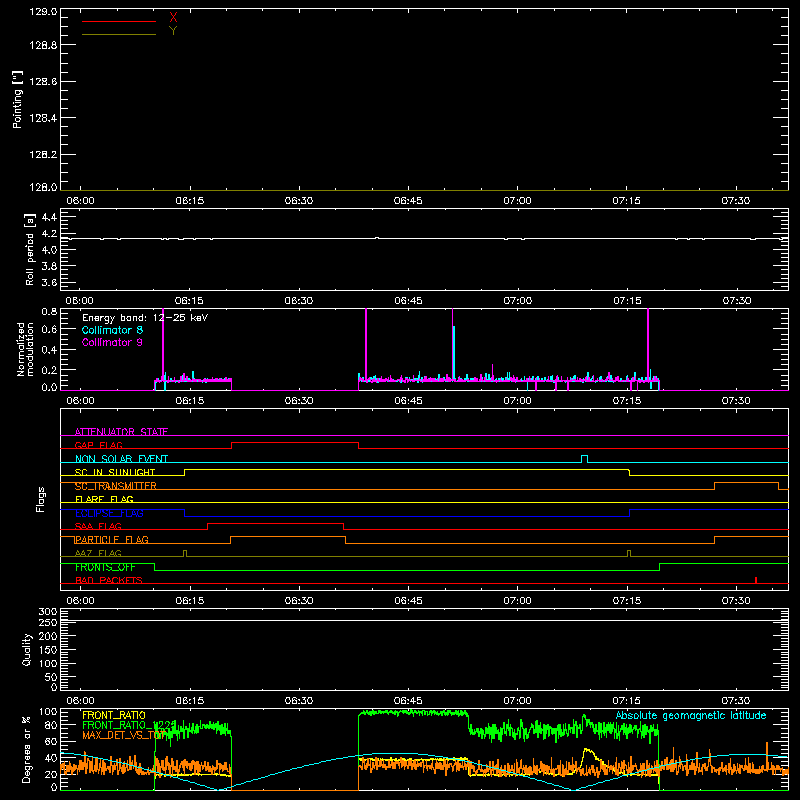
Task: Click the SC_TRANSMITTER flag label
Action: (116, 486)
